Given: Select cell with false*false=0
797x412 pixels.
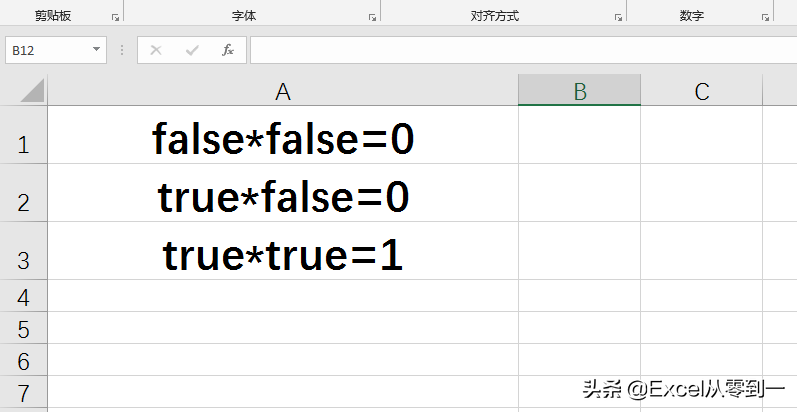Looking at the screenshot, I should click(x=283, y=135).
